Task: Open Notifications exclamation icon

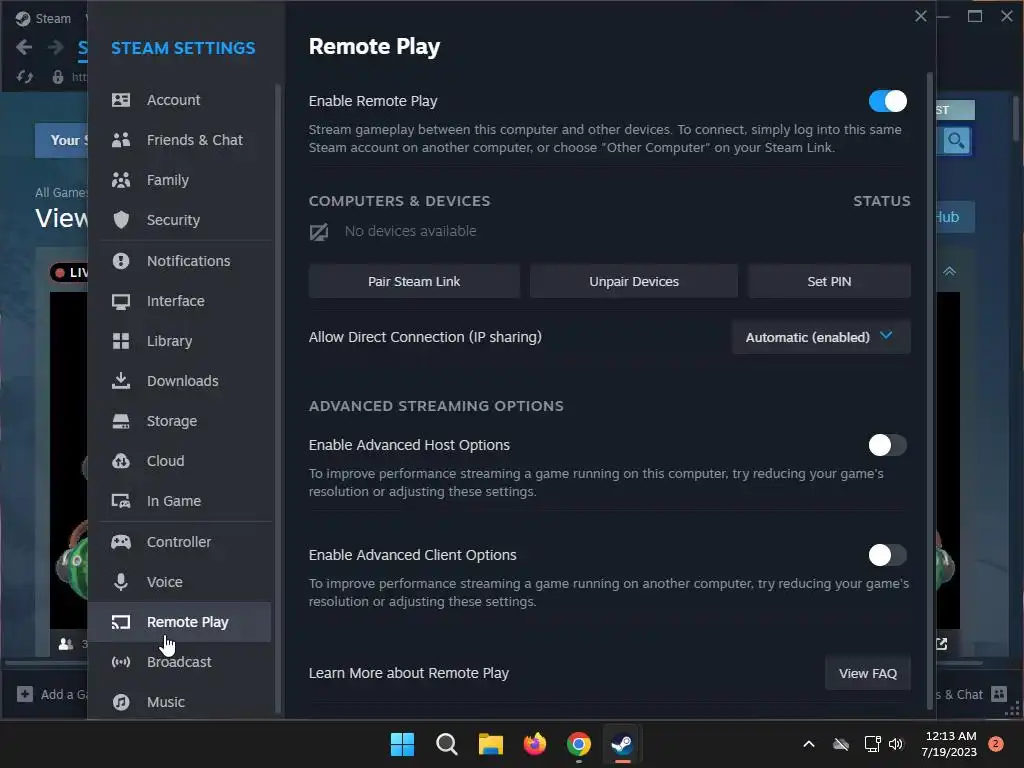Action: 121,261
